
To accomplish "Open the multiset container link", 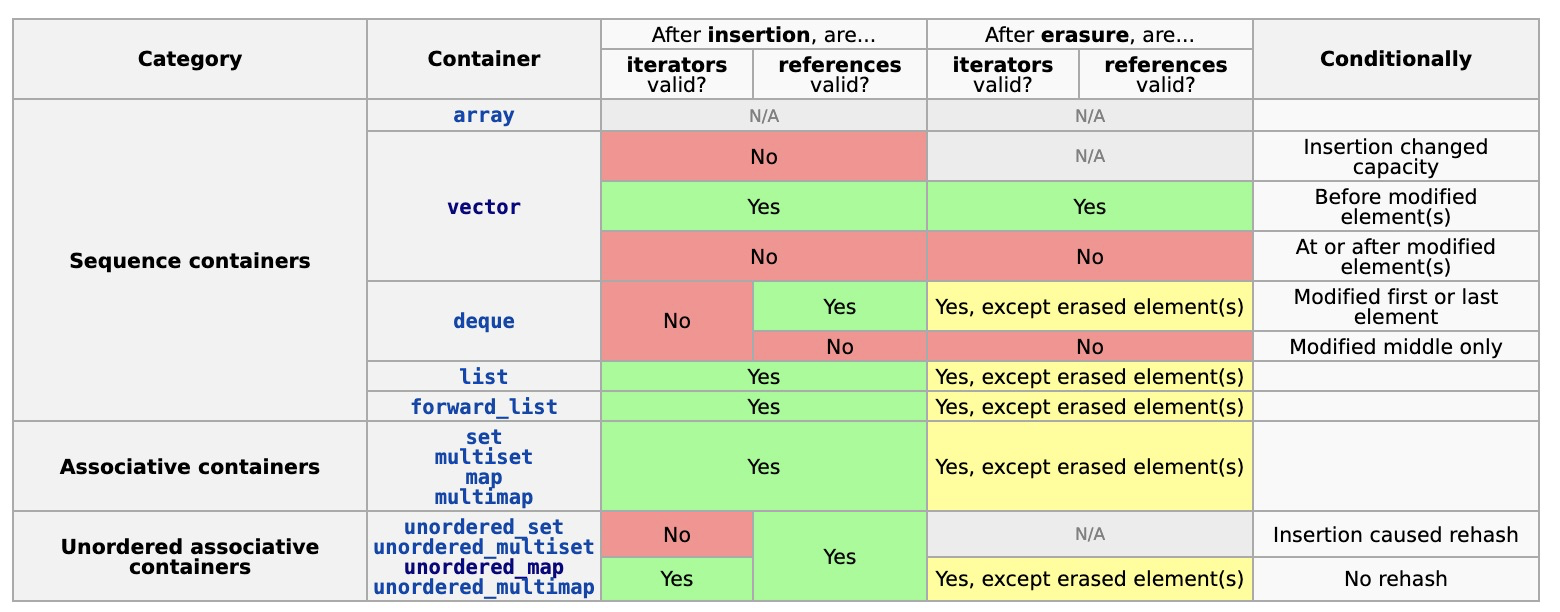I will (x=484, y=457).
